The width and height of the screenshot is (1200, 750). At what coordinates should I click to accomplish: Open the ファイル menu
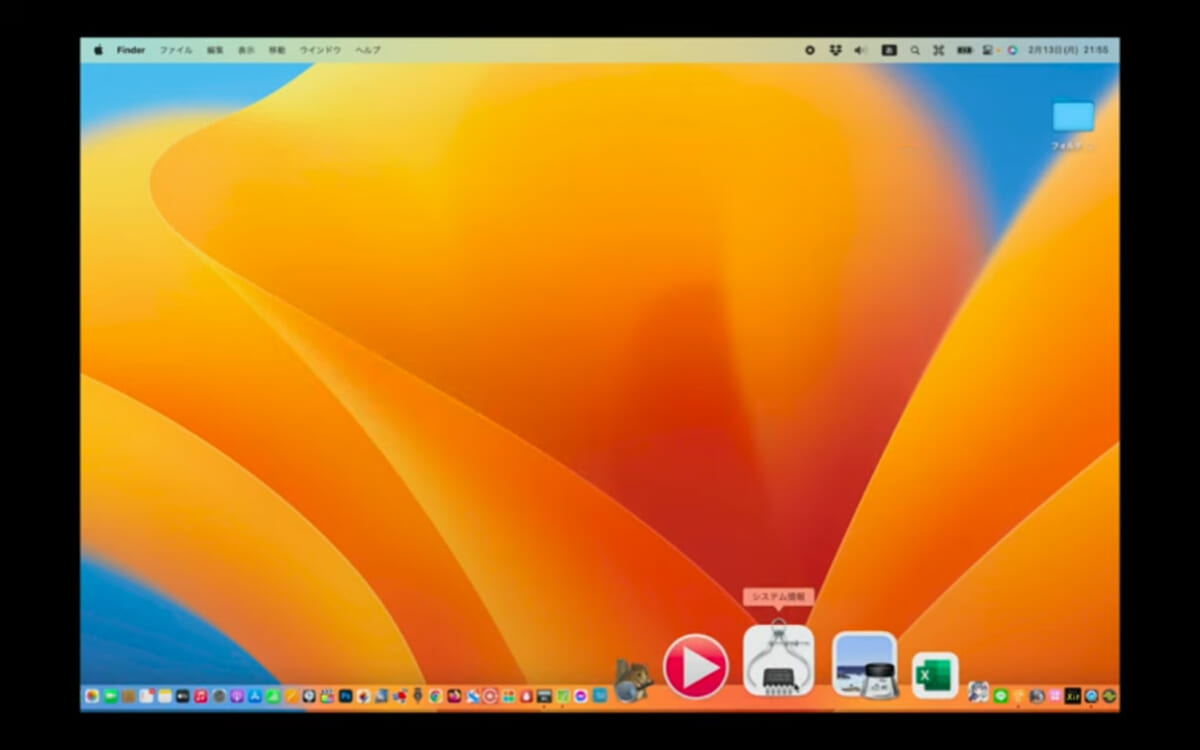(176, 50)
